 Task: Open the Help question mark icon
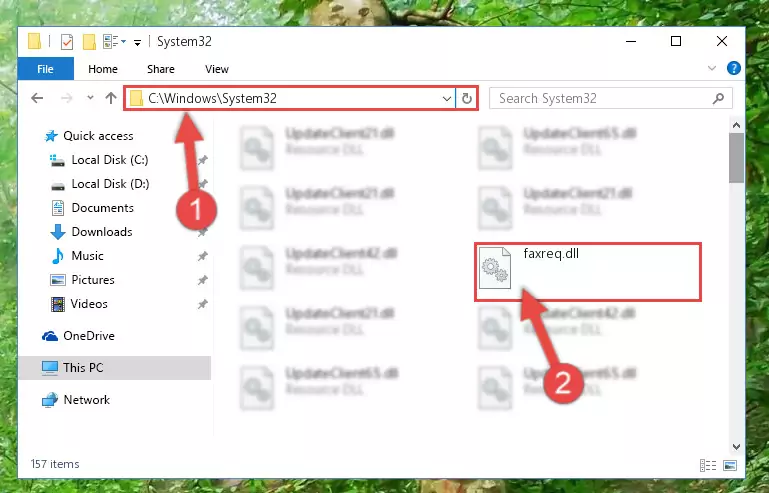point(733,68)
